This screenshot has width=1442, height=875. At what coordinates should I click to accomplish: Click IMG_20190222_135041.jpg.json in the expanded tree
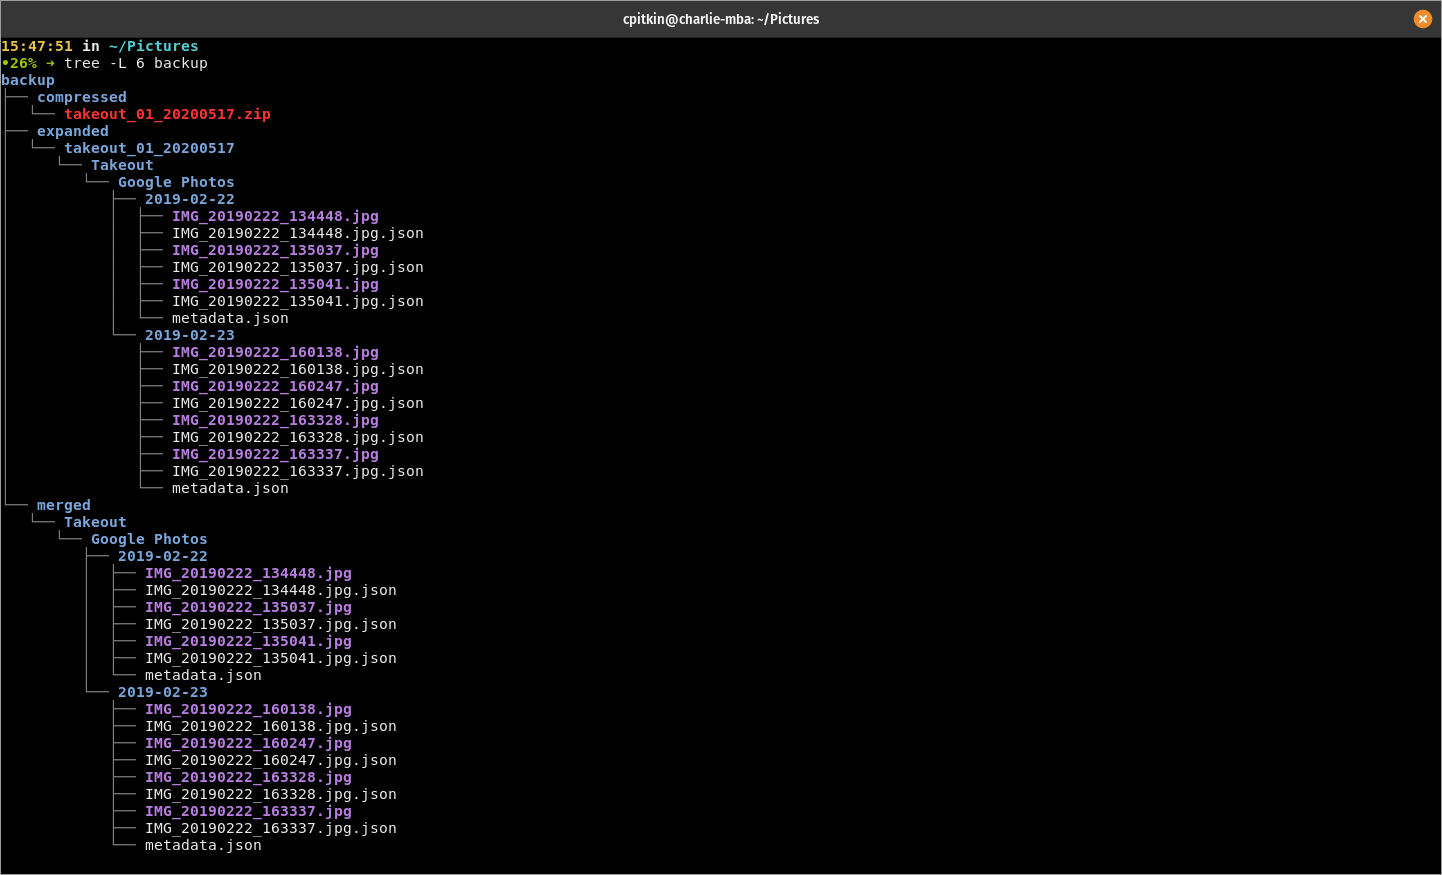(298, 301)
